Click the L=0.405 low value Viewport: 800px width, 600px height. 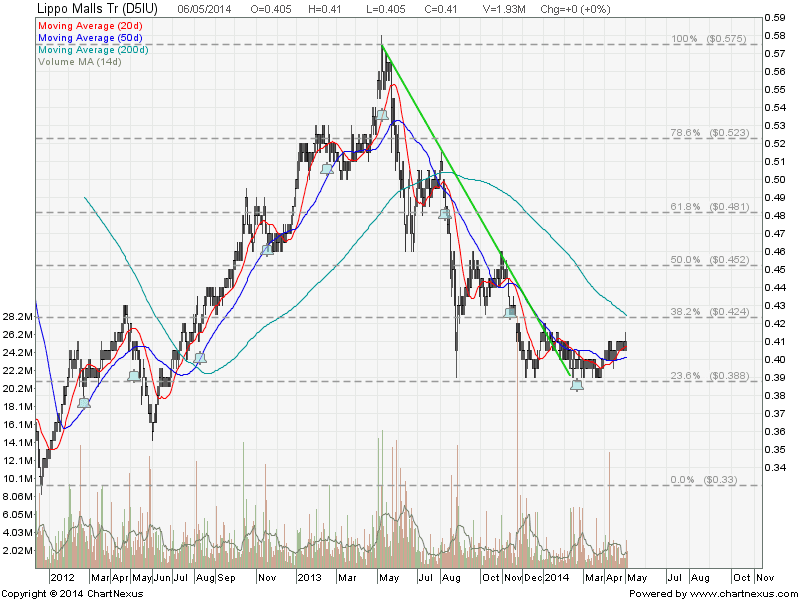(x=386, y=9)
